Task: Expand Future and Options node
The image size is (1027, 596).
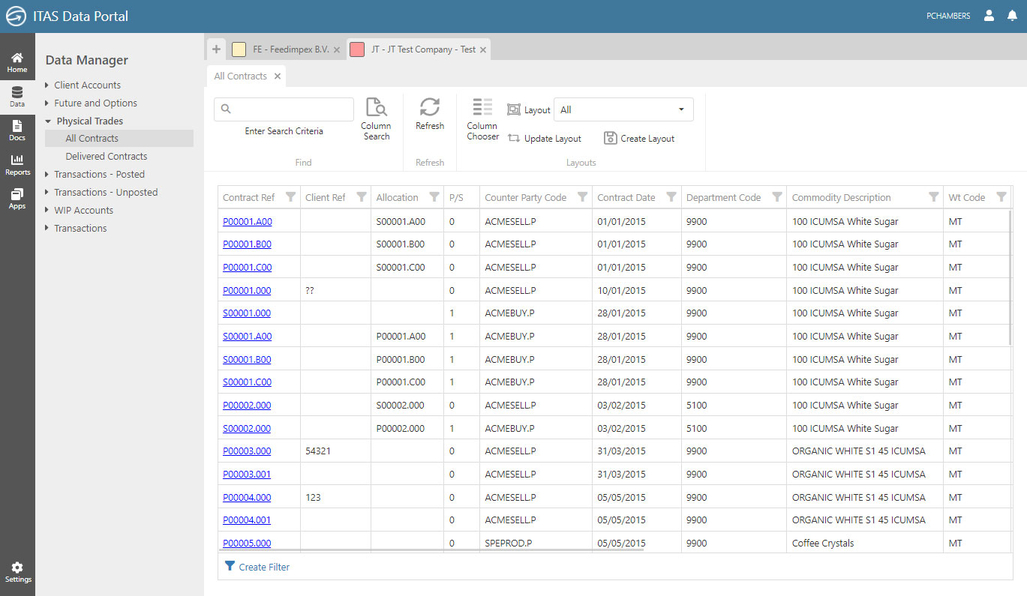Action: tap(47, 103)
